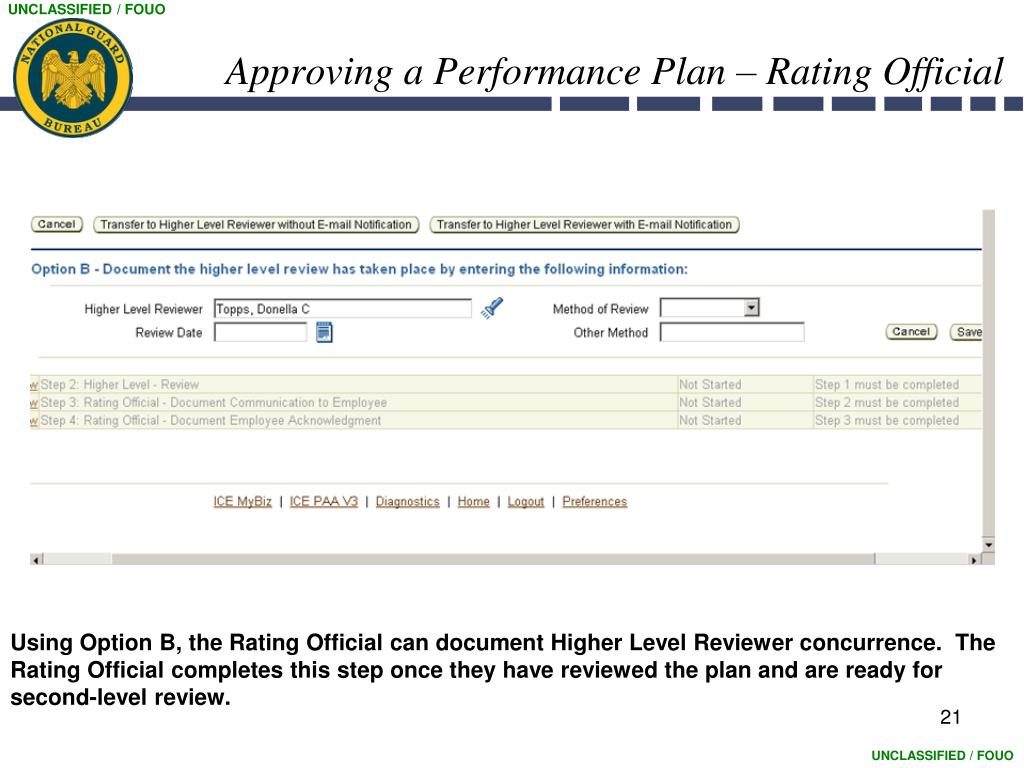Click the 'Step 2: Higher Level - Review' row text
The width and height of the screenshot is (1024, 768).
[120, 385]
